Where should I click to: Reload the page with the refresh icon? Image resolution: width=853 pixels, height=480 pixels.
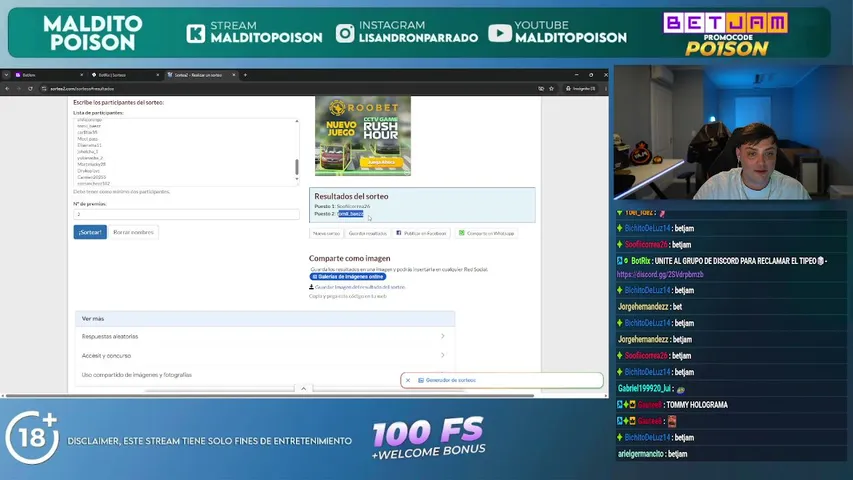30,89
